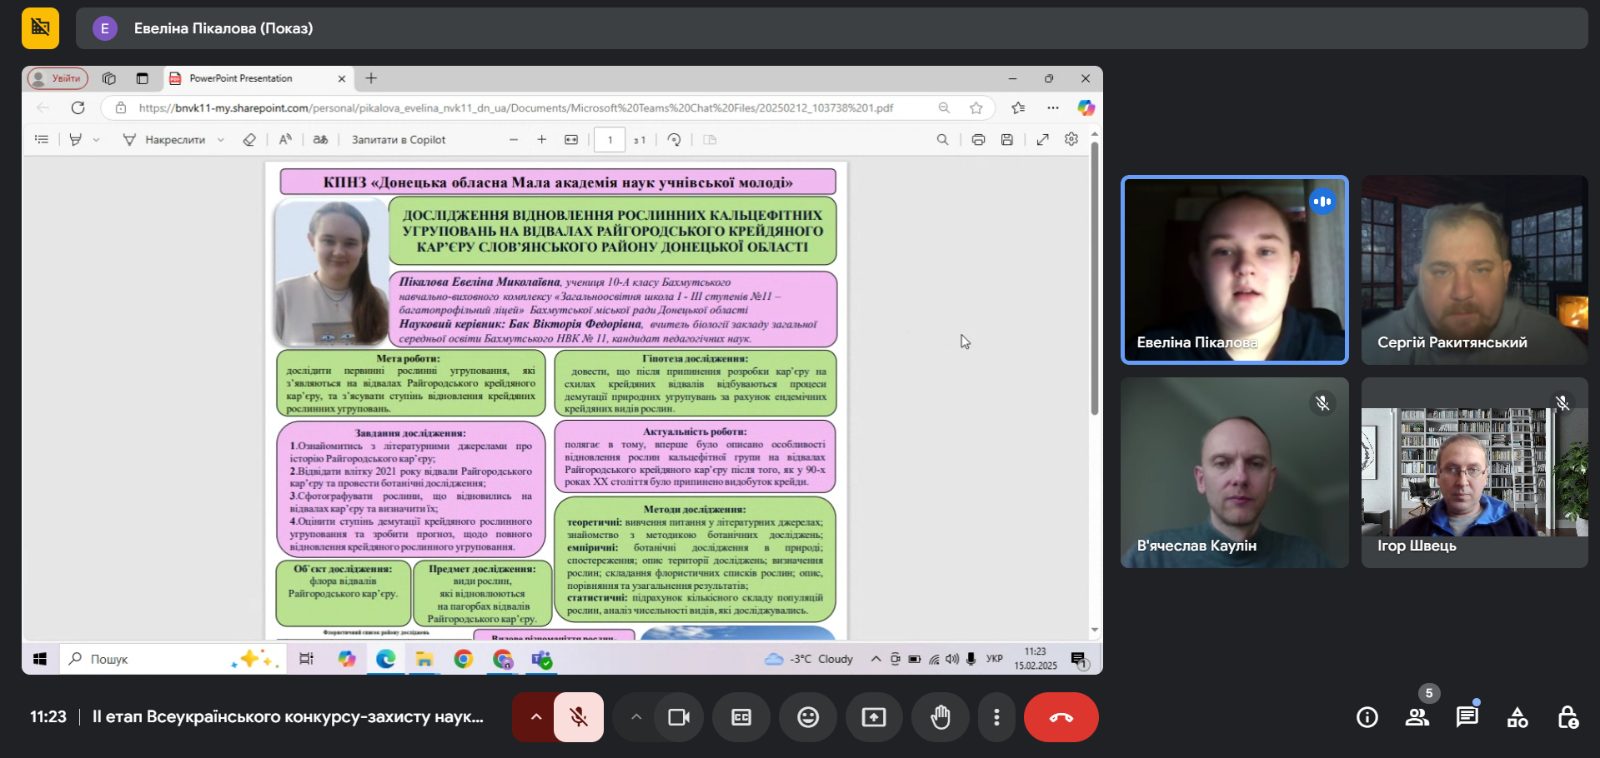Open new browser tab
This screenshot has height=758, width=1600.
[x=371, y=78]
